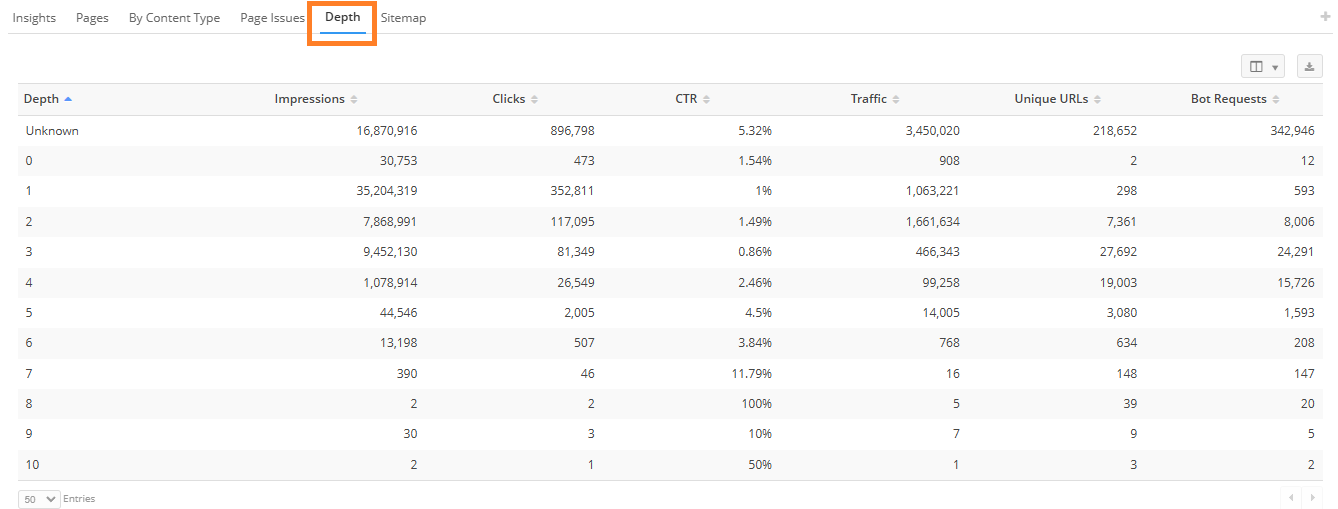
Task: Click the download export icon
Action: [x=1309, y=67]
